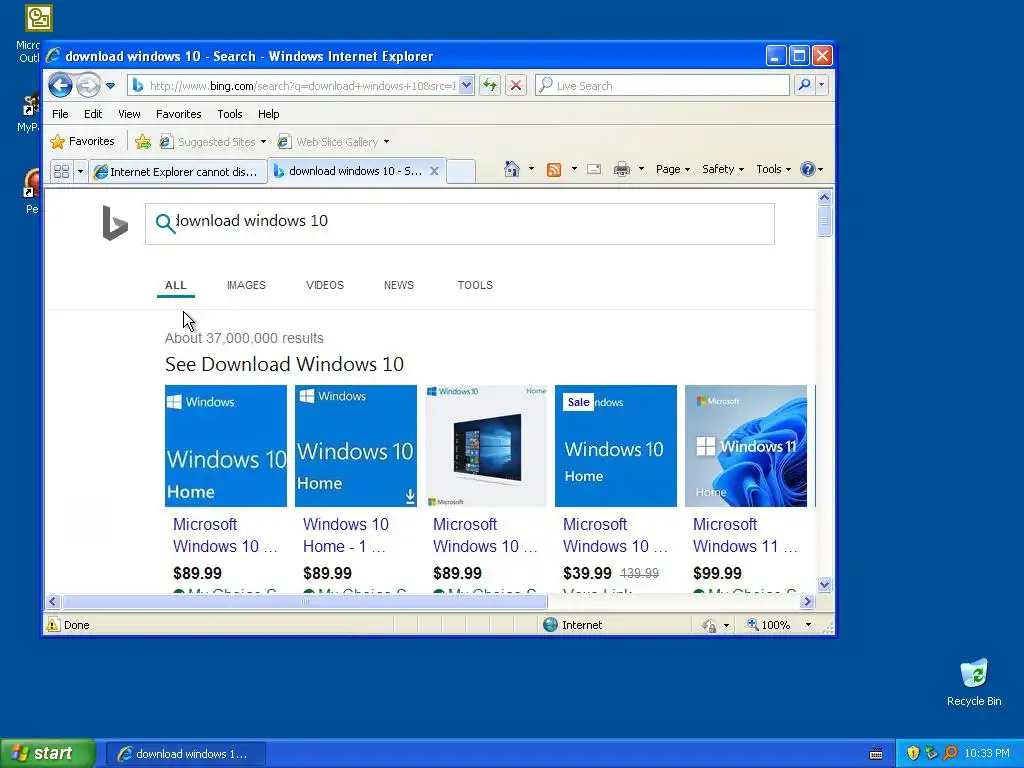
Task: Close the download windows 10 tab
Action: pyautogui.click(x=434, y=170)
